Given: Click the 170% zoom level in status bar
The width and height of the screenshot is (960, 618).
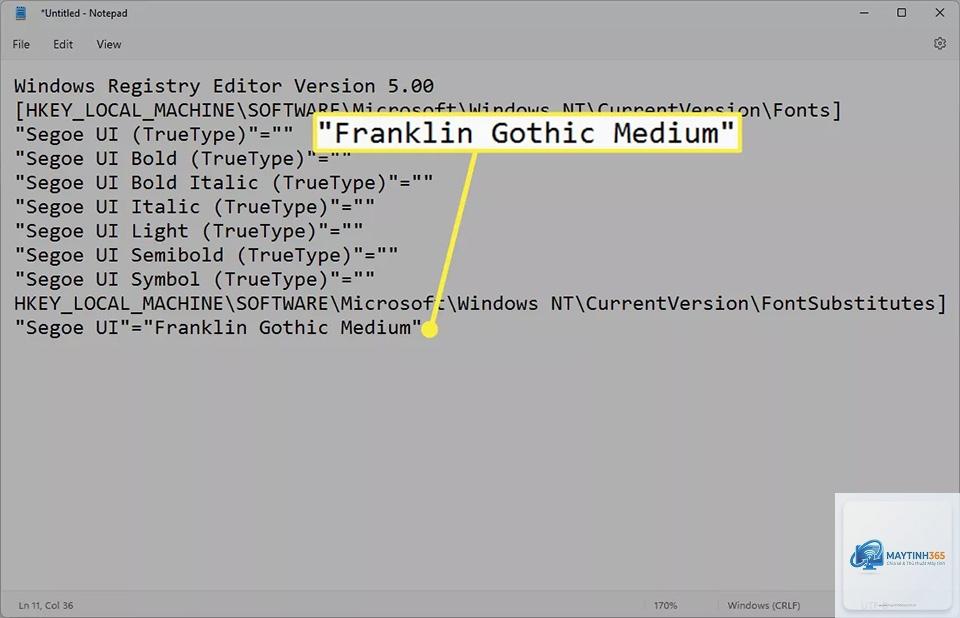Looking at the screenshot, I should 665,605.
